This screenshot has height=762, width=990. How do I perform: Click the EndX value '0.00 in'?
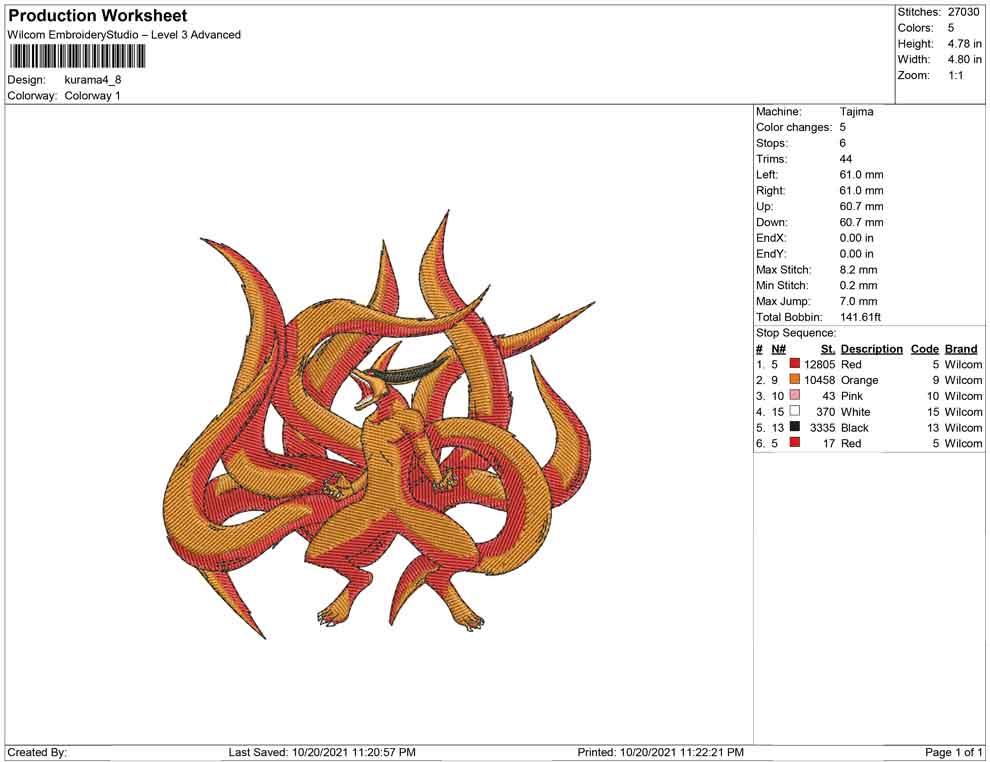pyautogui.click(x=857, y=238)
